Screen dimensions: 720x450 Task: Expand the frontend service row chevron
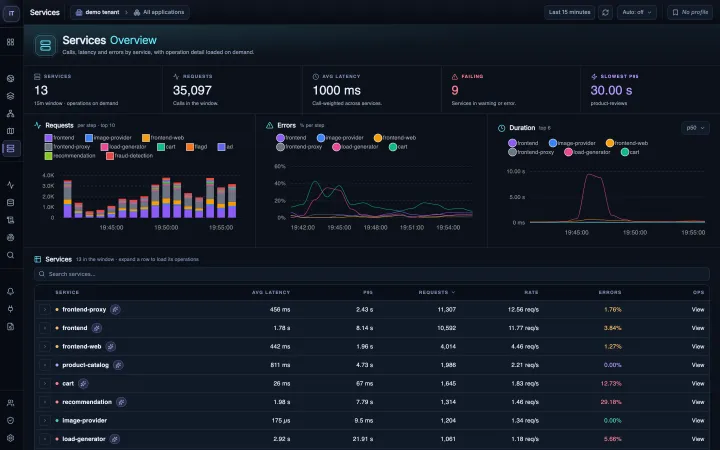pos(45,328)
